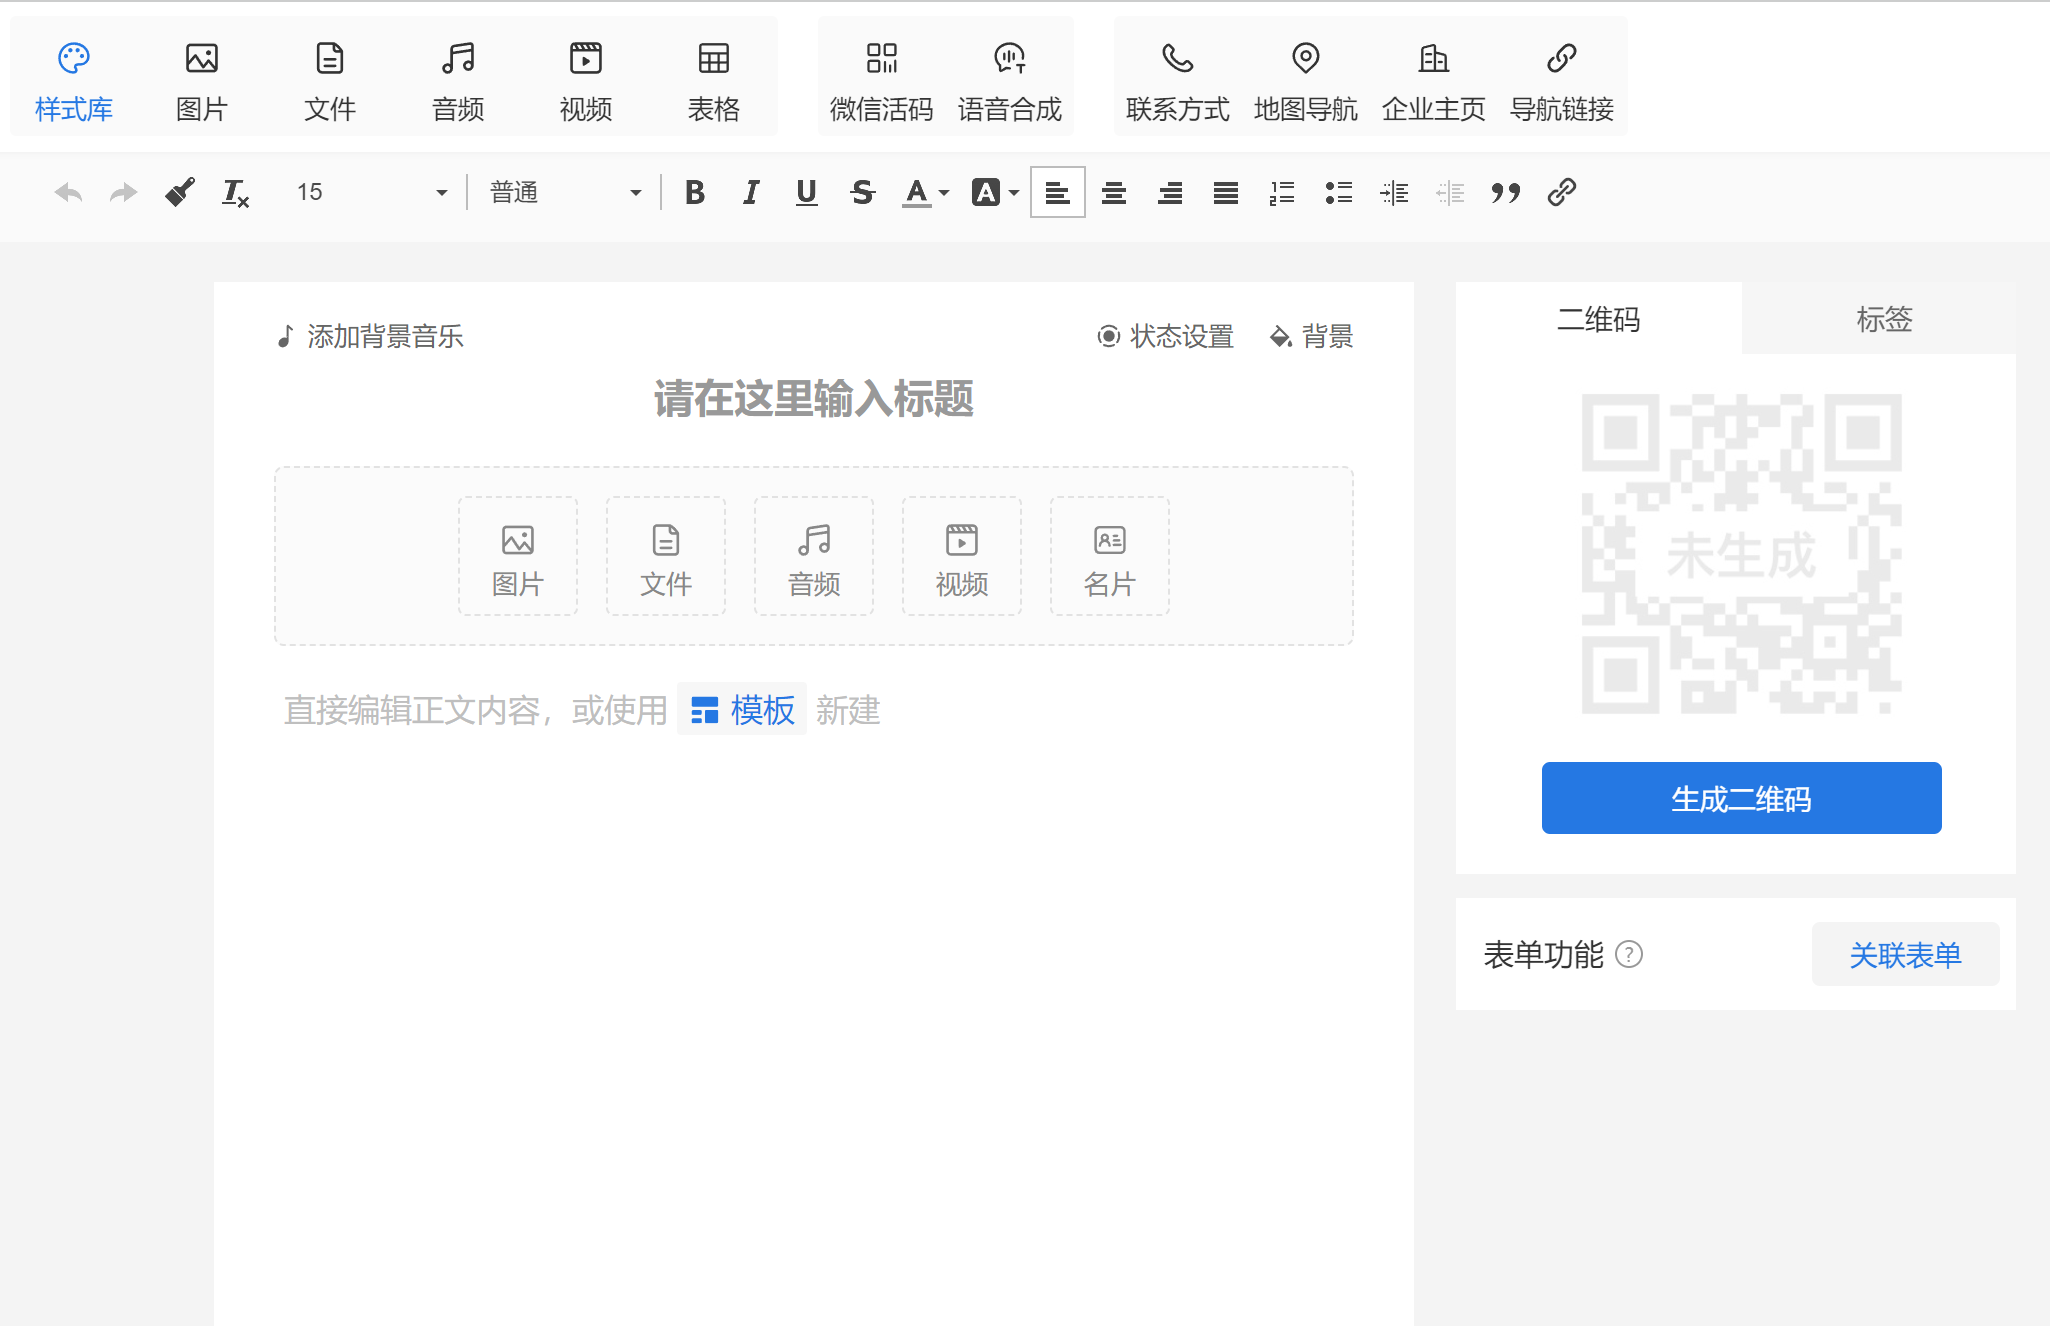Toggle bold formatting

(695, 192)
